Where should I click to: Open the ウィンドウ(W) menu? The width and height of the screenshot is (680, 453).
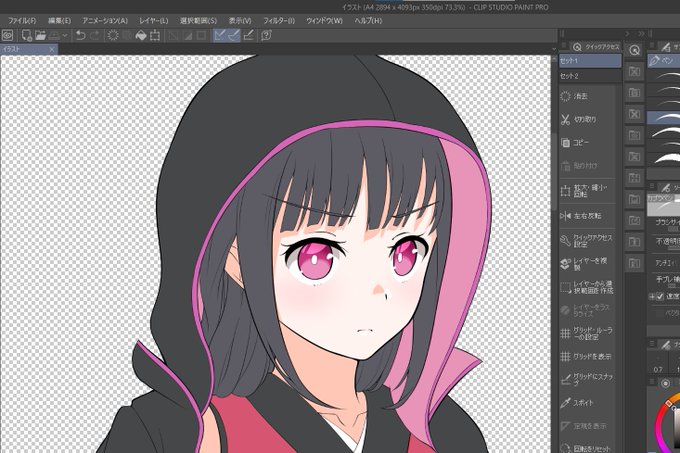click(324, 20)
